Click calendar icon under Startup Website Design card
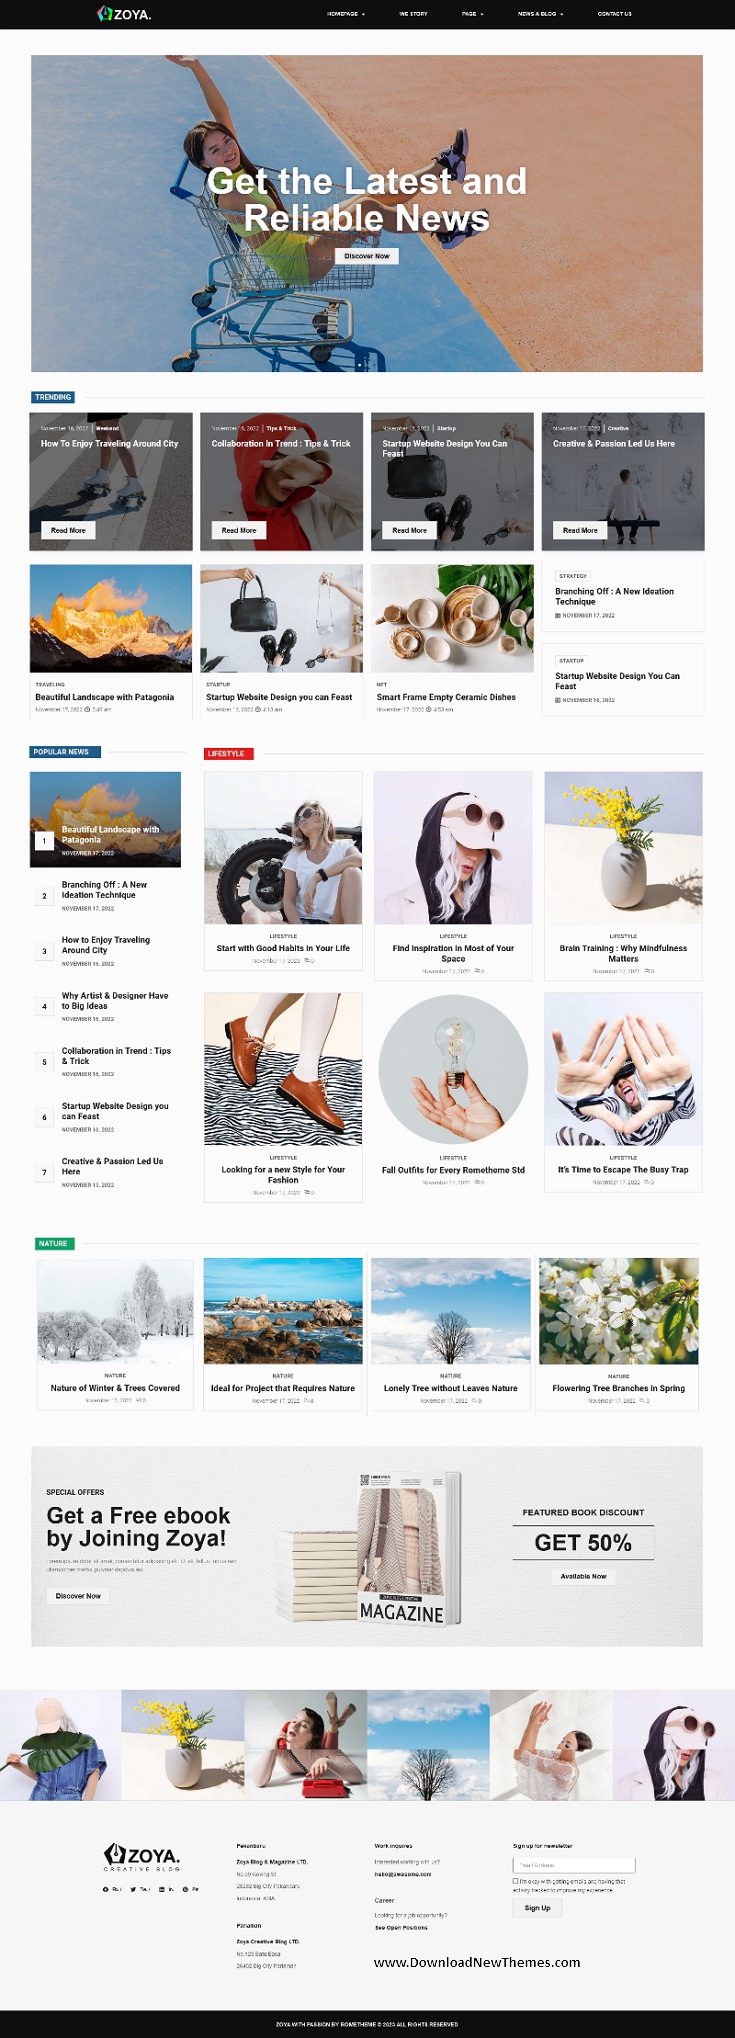735x2038 pixels. [558, 700]
